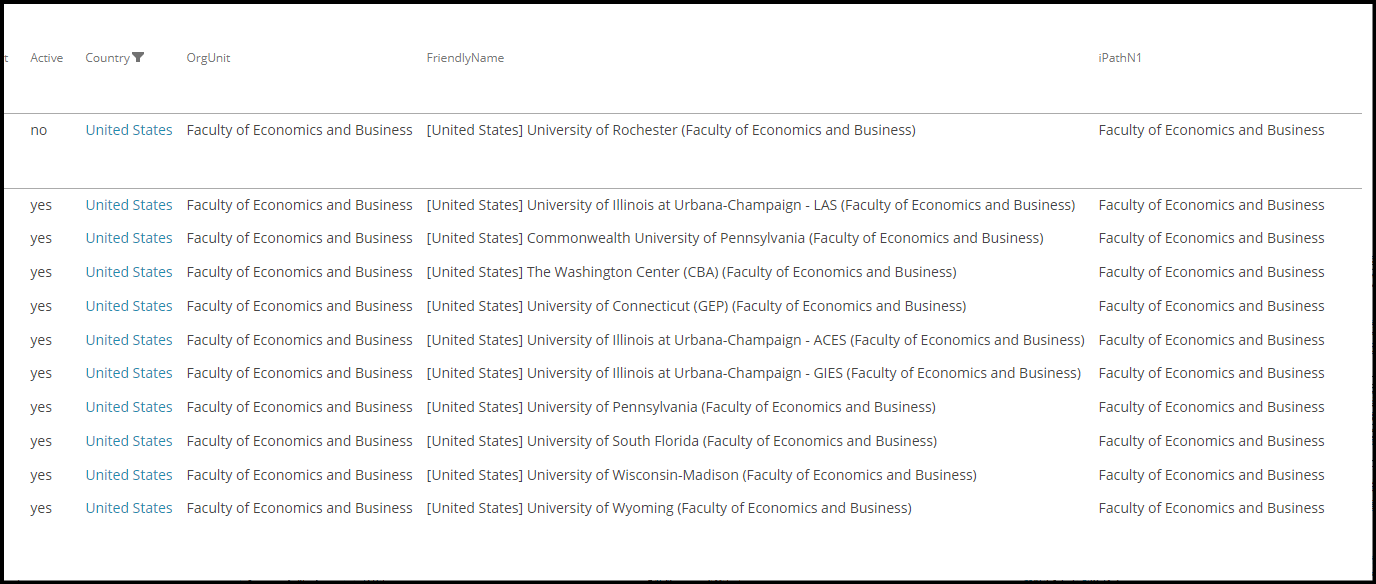The width and height of the screenshot is (1376, 584).
Task: Open United States link for Commonwealth University of Pennsylvania
Action: pyautogui.click(x=129, y=238)
